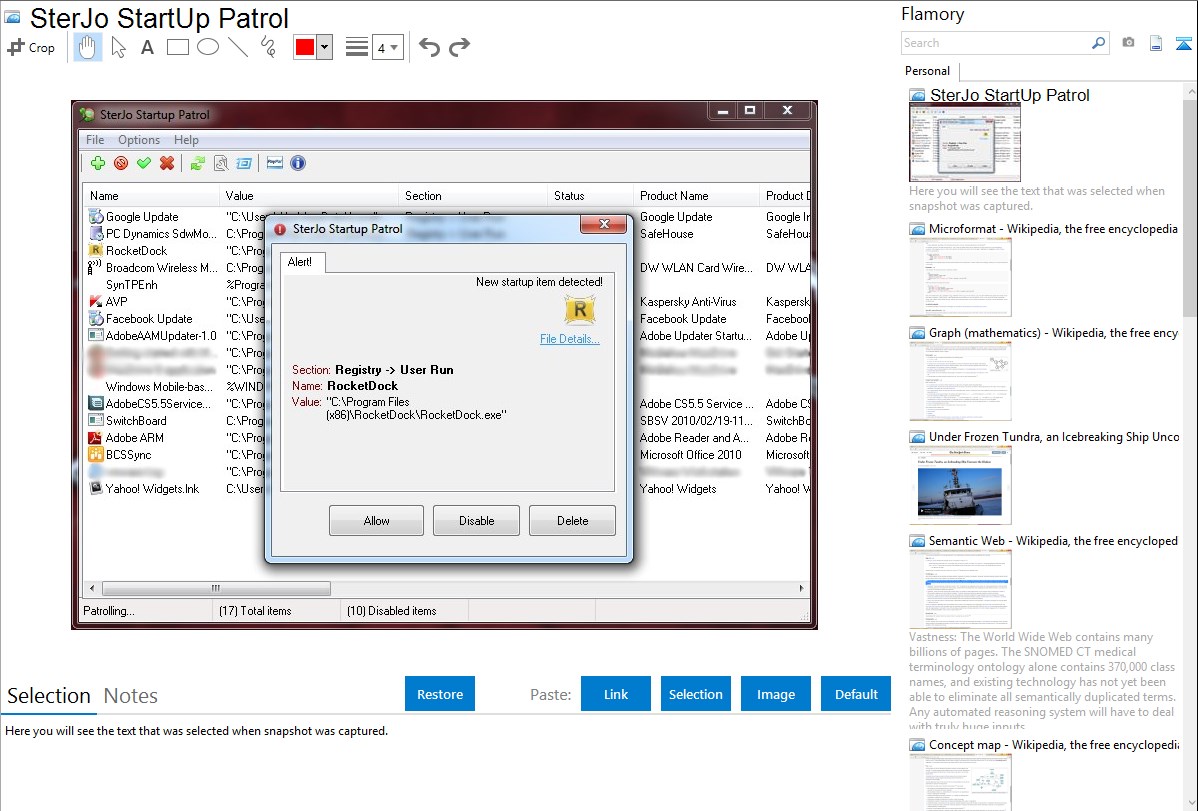
Task: Select the text annotation tool A
Action: point(147,47)
